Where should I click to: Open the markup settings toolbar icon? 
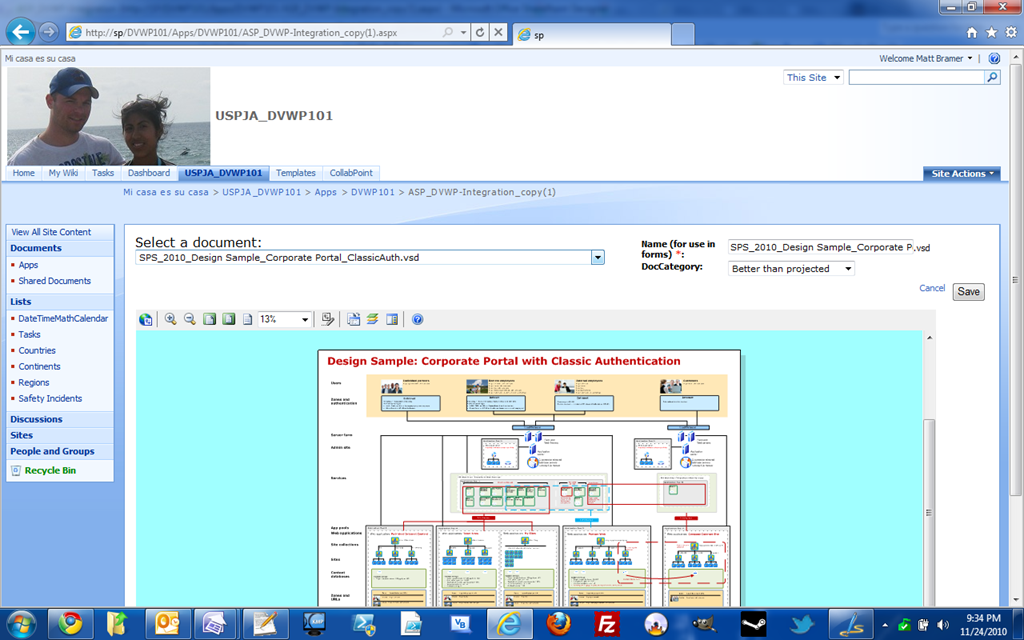(392, 319)
